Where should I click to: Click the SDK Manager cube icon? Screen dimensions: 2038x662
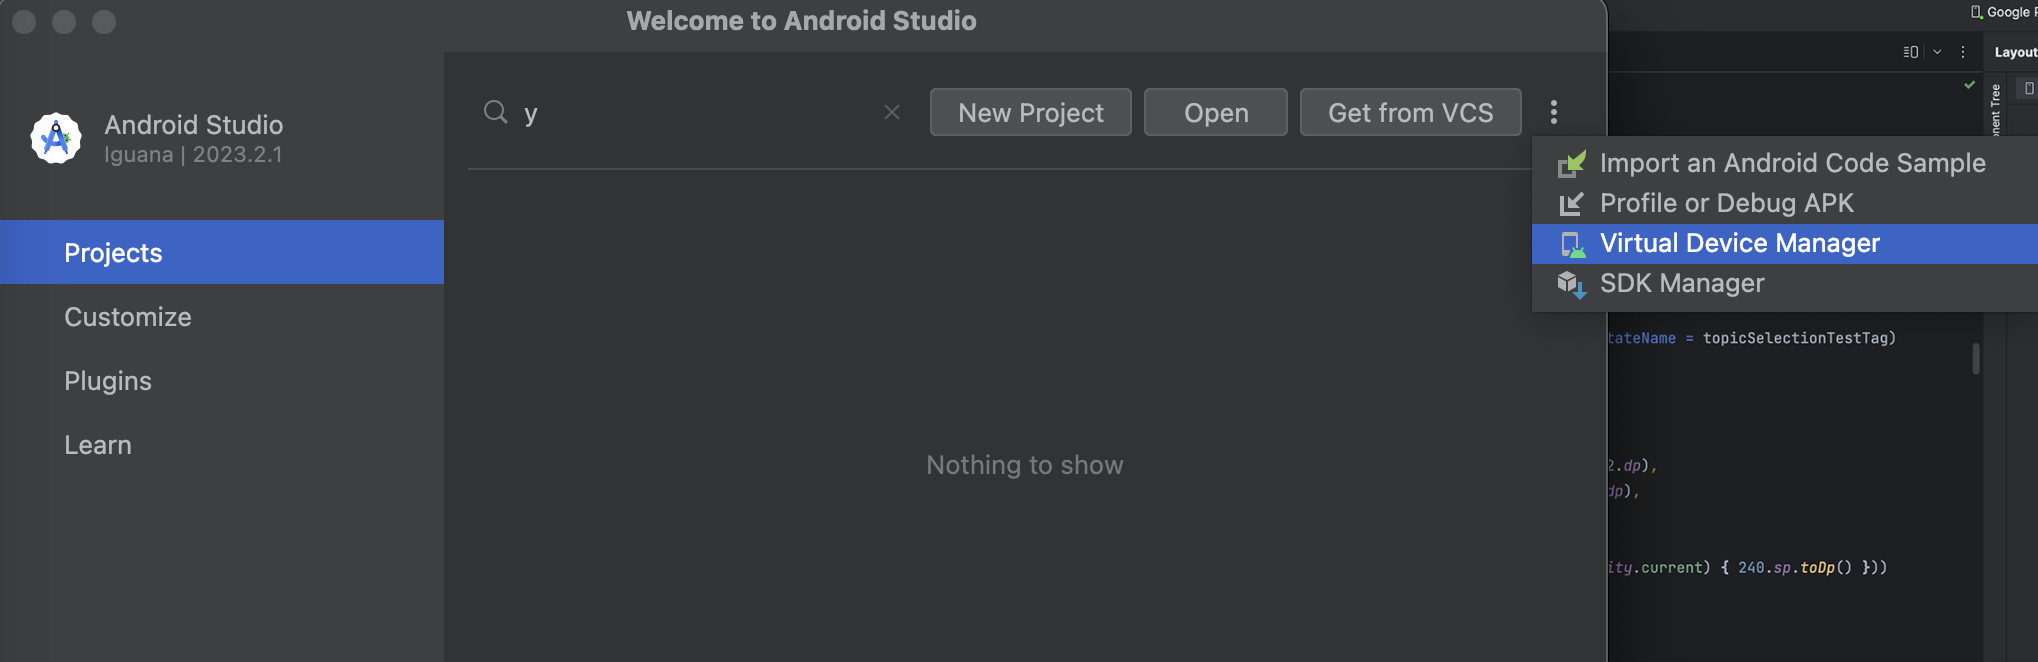[x=1571, y=283]
